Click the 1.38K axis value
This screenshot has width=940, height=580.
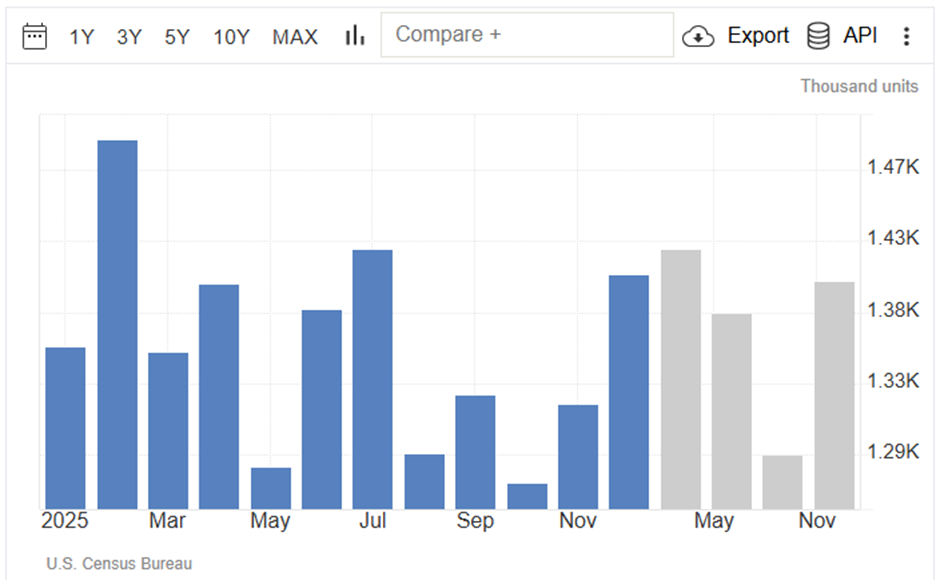point(893,310)
